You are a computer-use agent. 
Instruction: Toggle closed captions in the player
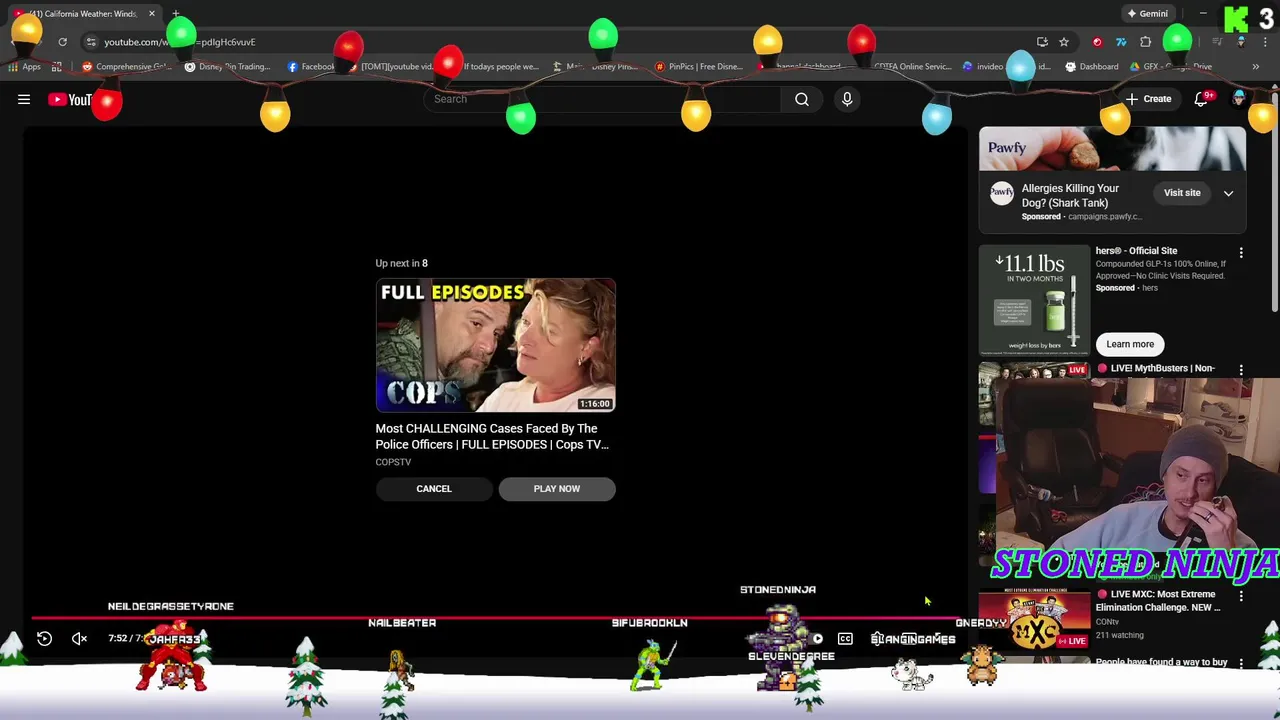[845, 638]
